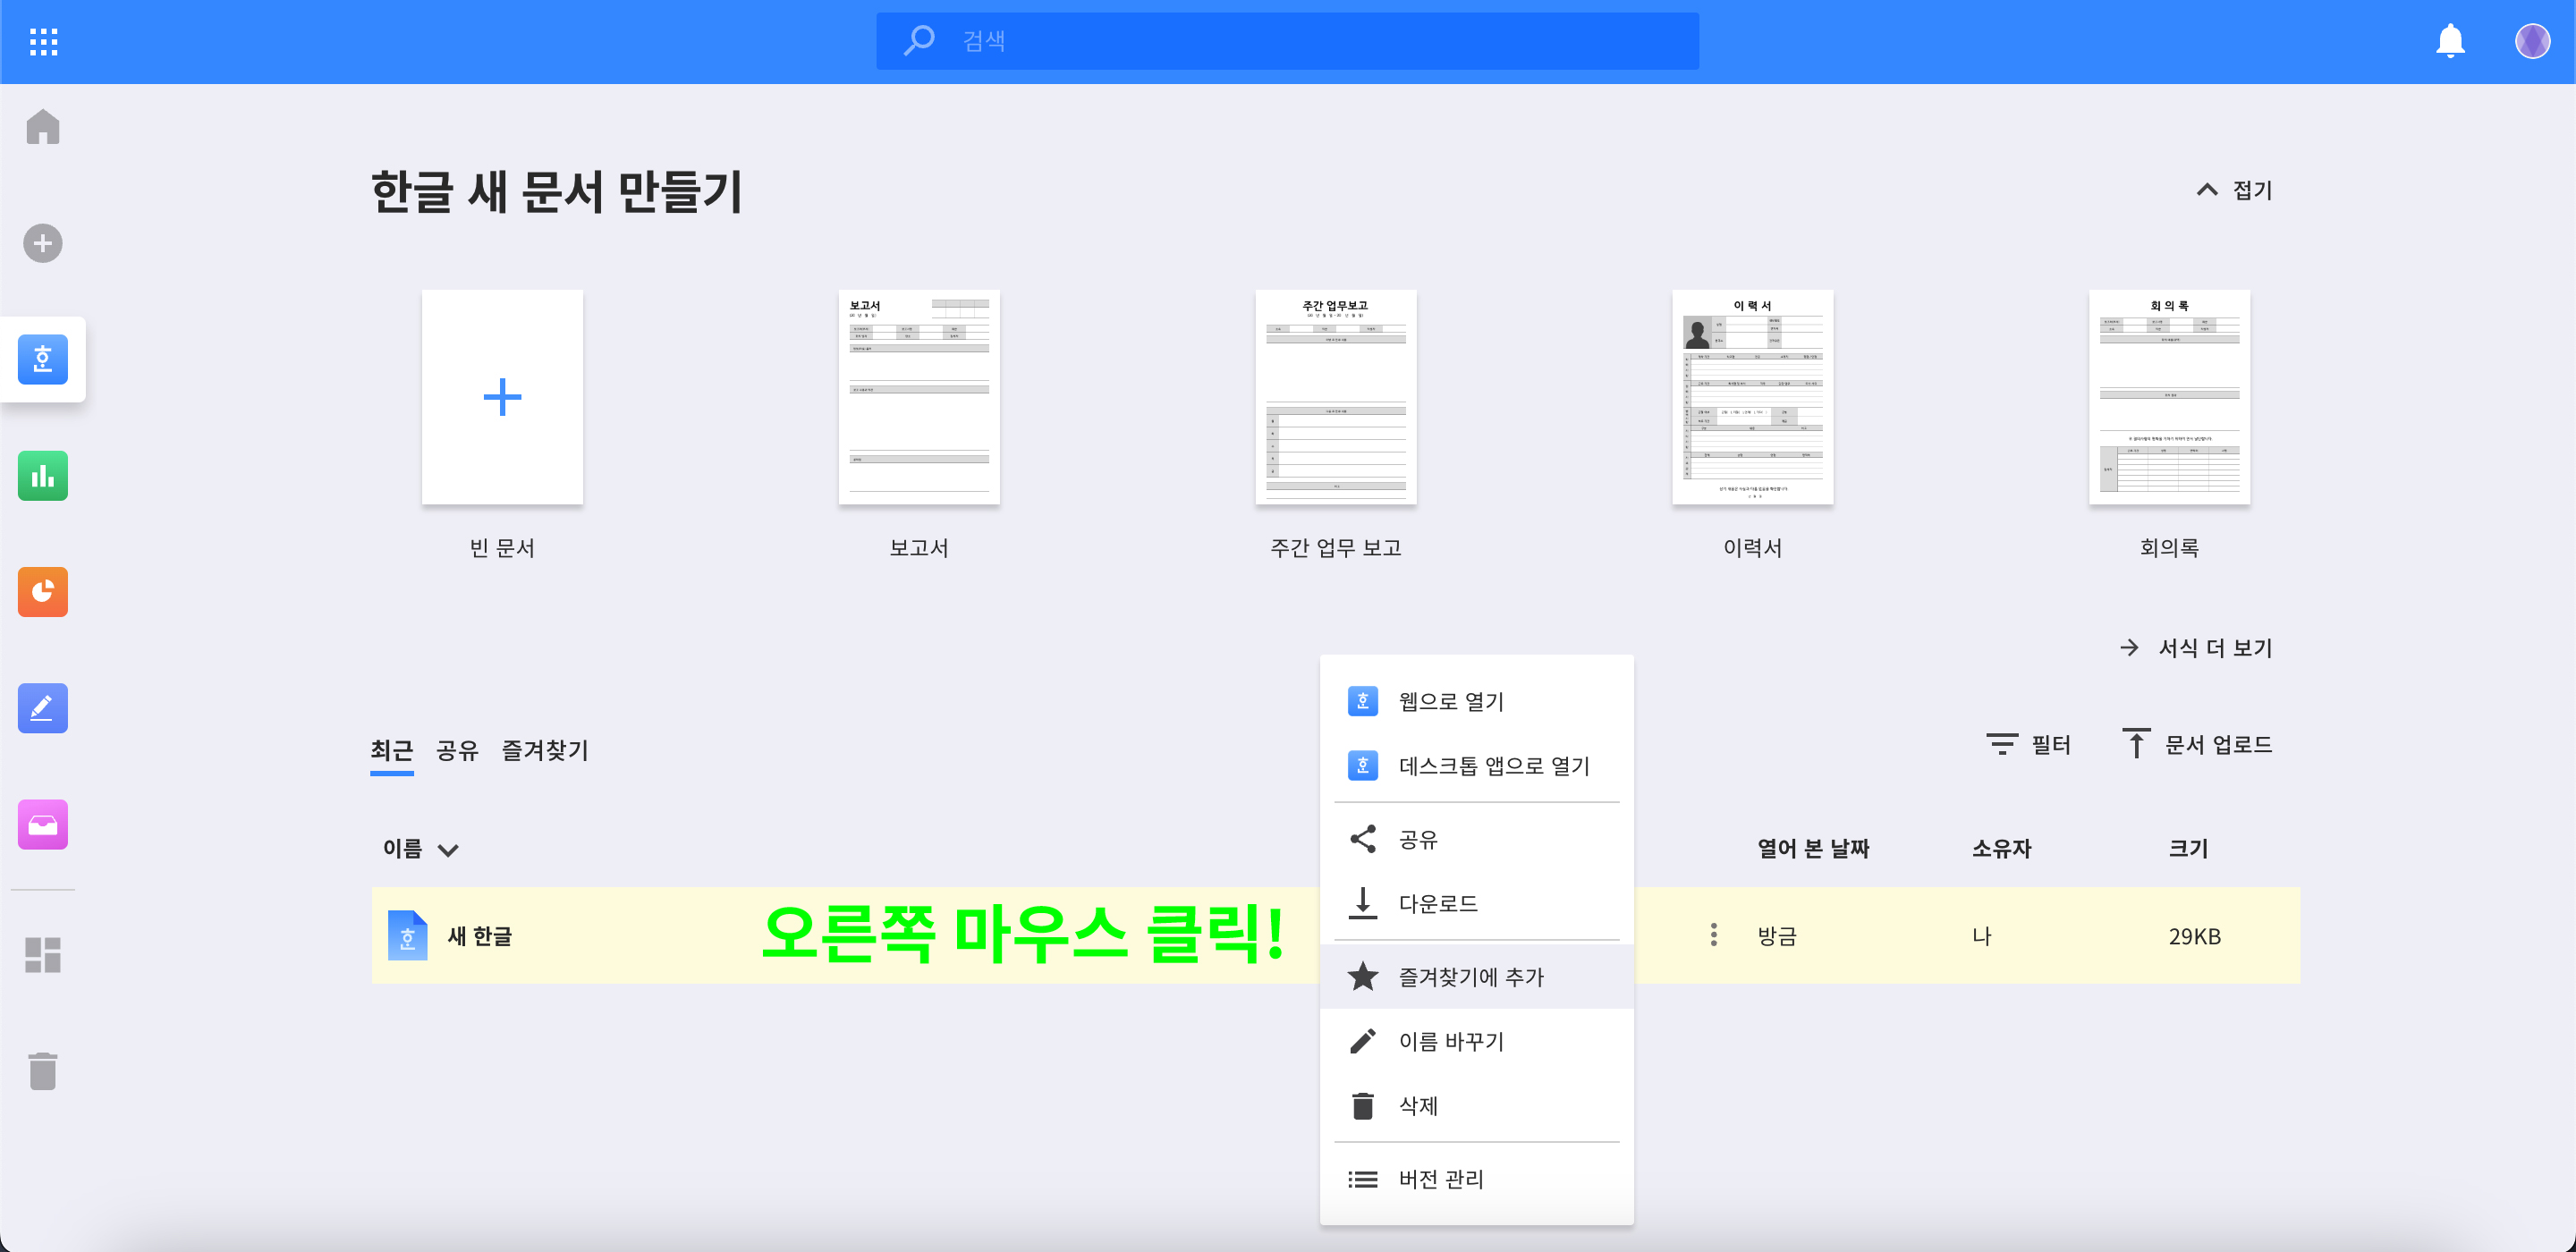Click the download icon in context menu
The height and width of the screenshot is (1252, 2576).
click(x=1363, y=902)
